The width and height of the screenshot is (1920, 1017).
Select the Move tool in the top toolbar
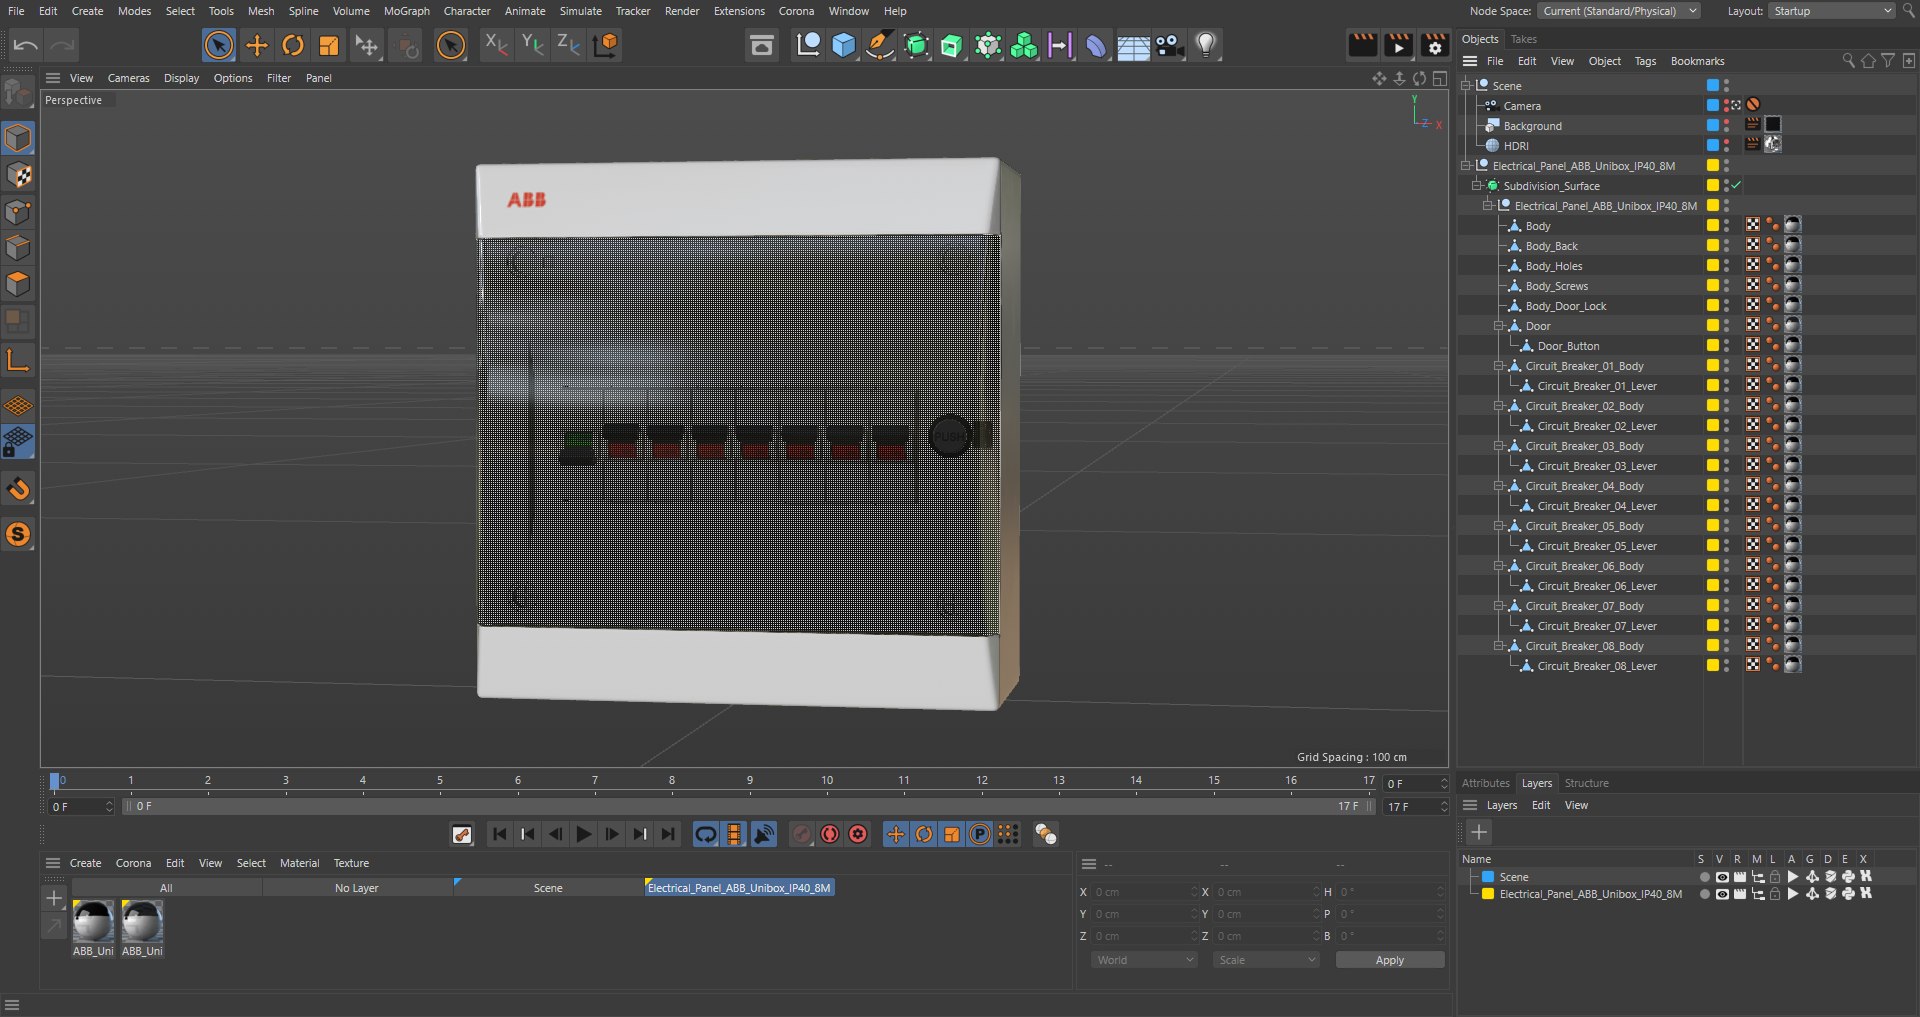tap(257, 45)
